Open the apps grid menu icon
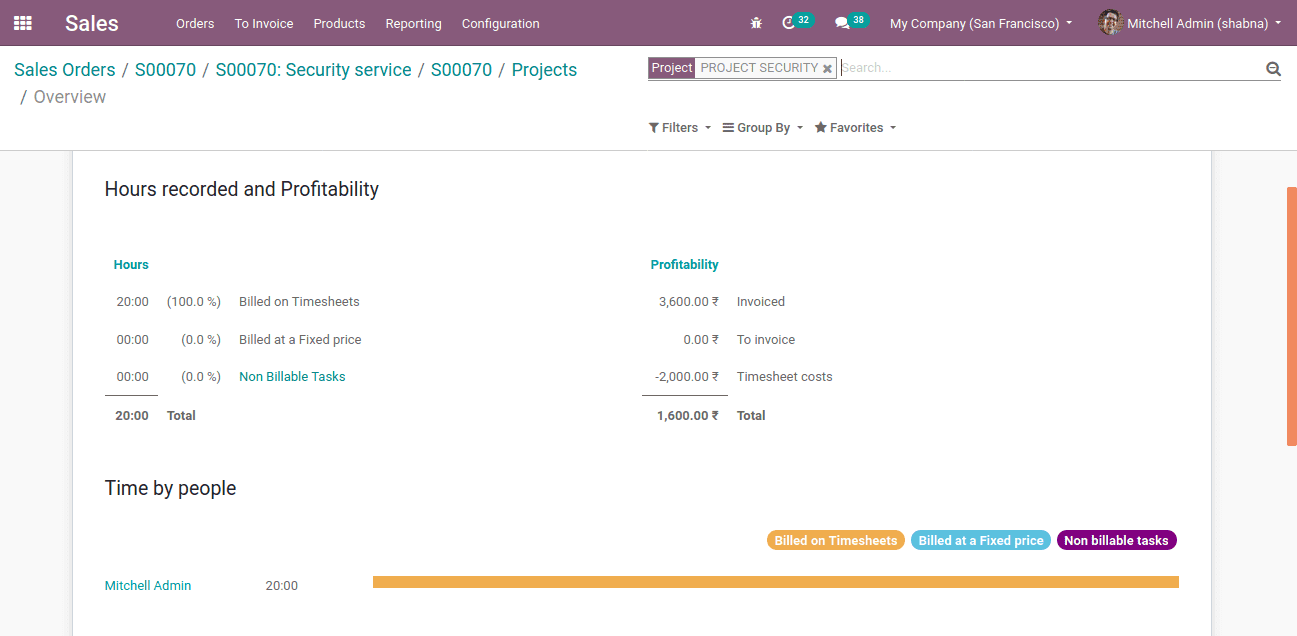The width and height of the screenshot is (1297, 636). point(22,23)
